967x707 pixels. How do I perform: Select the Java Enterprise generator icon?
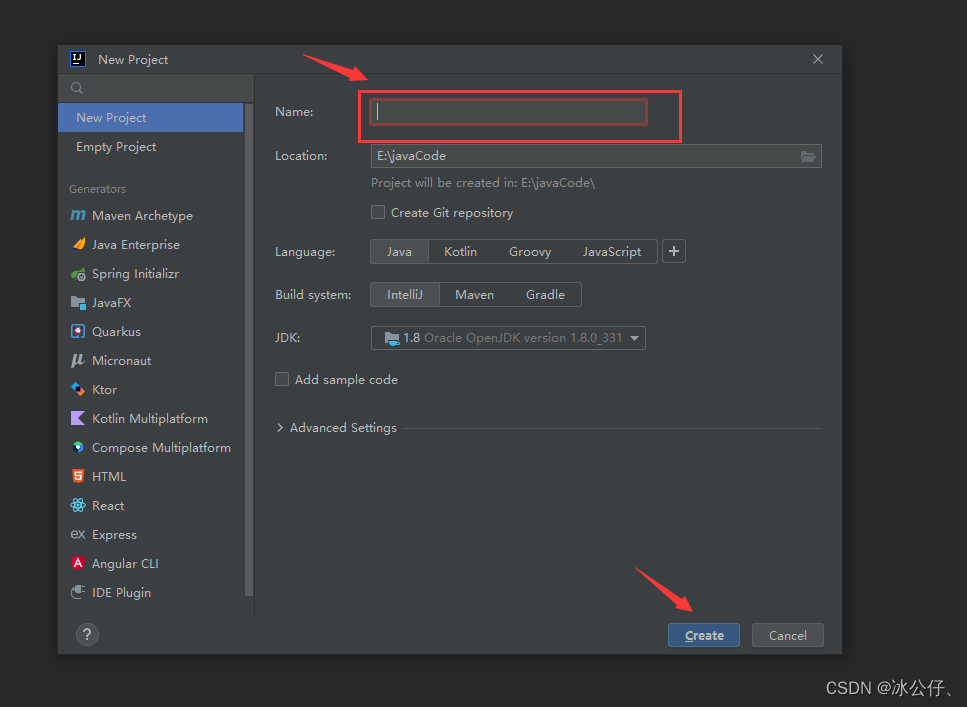tap(78, 244)
